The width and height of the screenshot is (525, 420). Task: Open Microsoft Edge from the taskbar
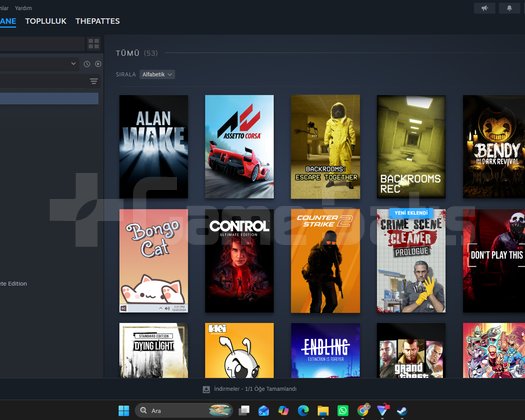click(x=303, y=411)
